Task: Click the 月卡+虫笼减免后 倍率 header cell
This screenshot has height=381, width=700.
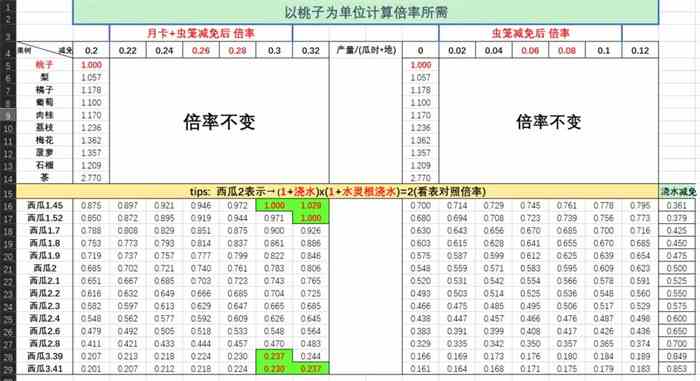Action: [x=201, y=33]
